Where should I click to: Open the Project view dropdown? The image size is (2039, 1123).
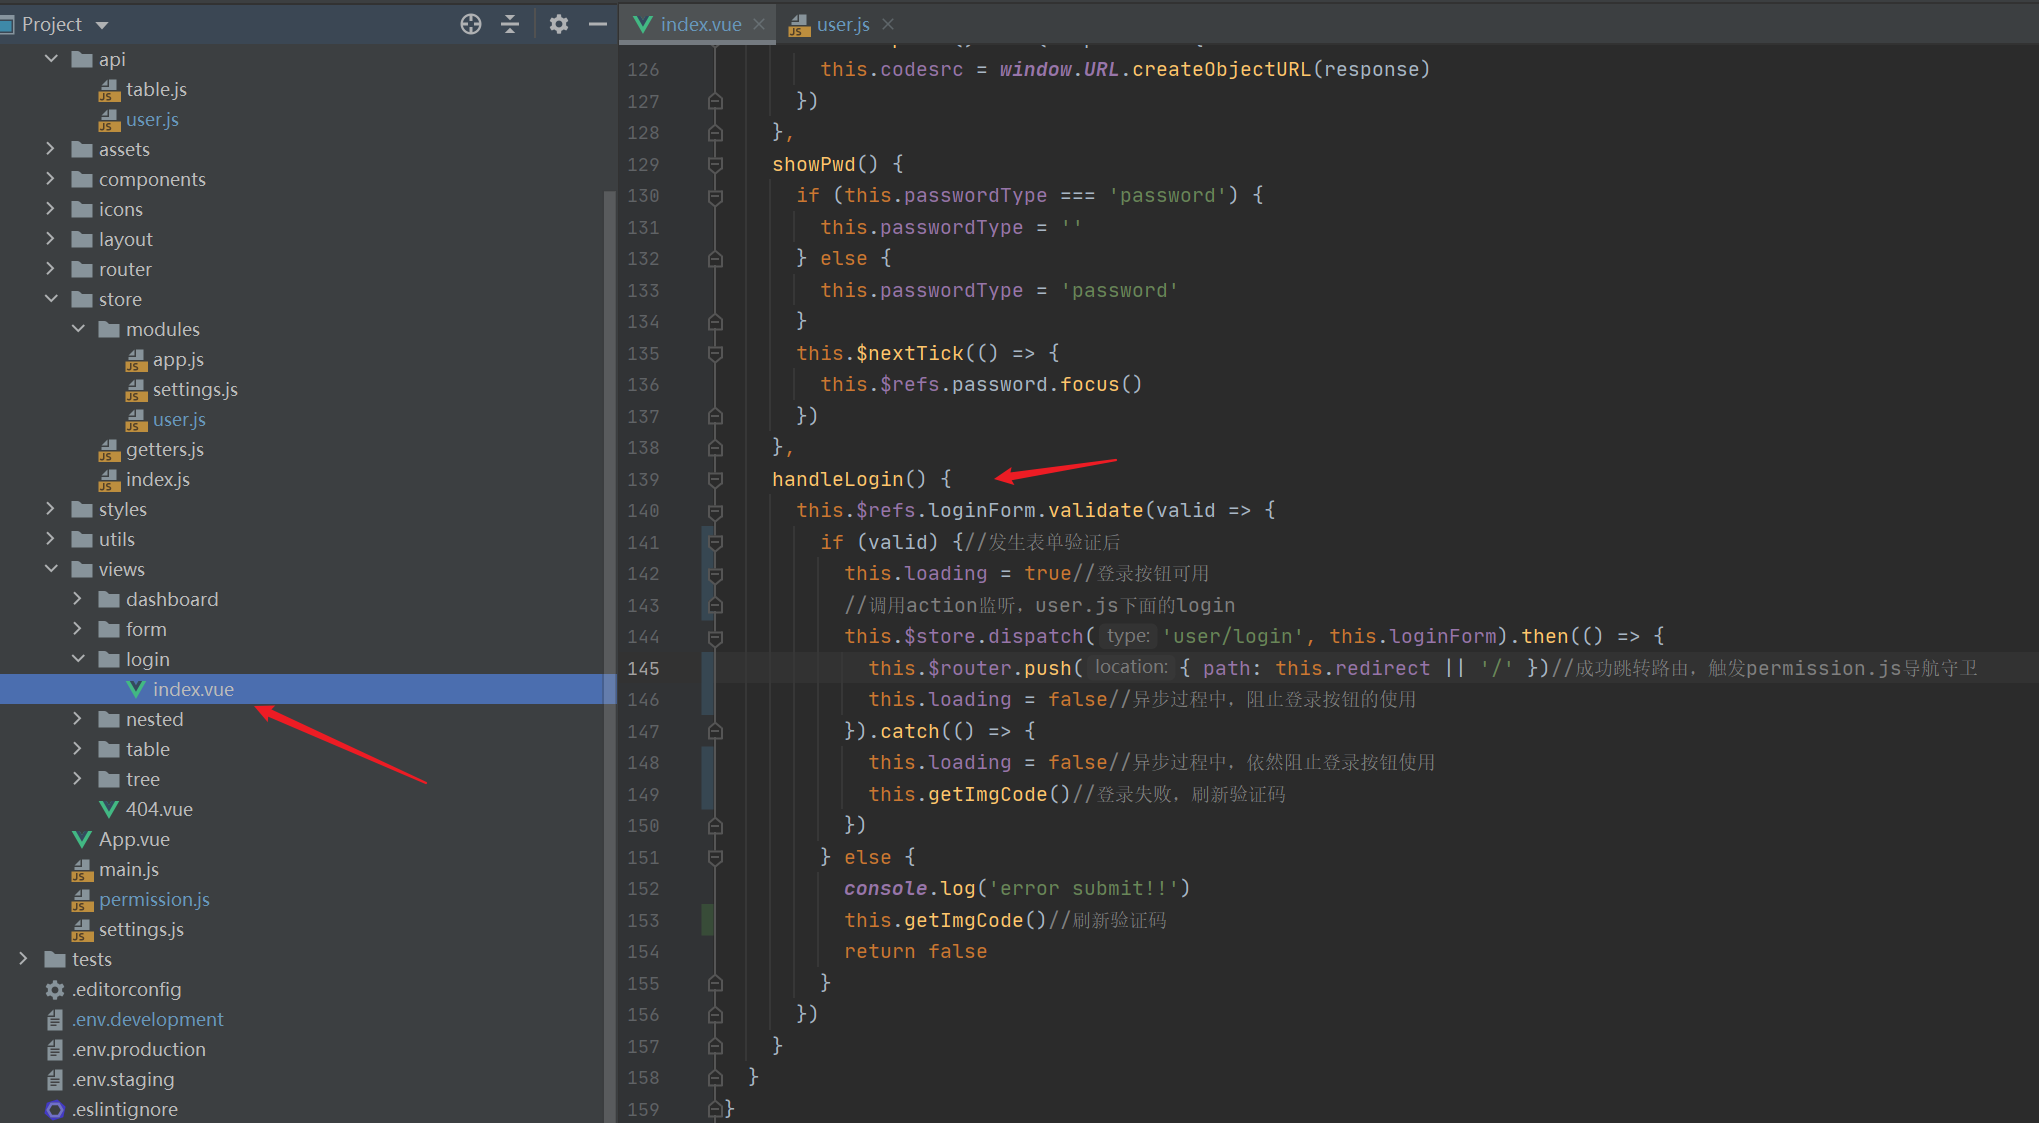coord(102,24)
